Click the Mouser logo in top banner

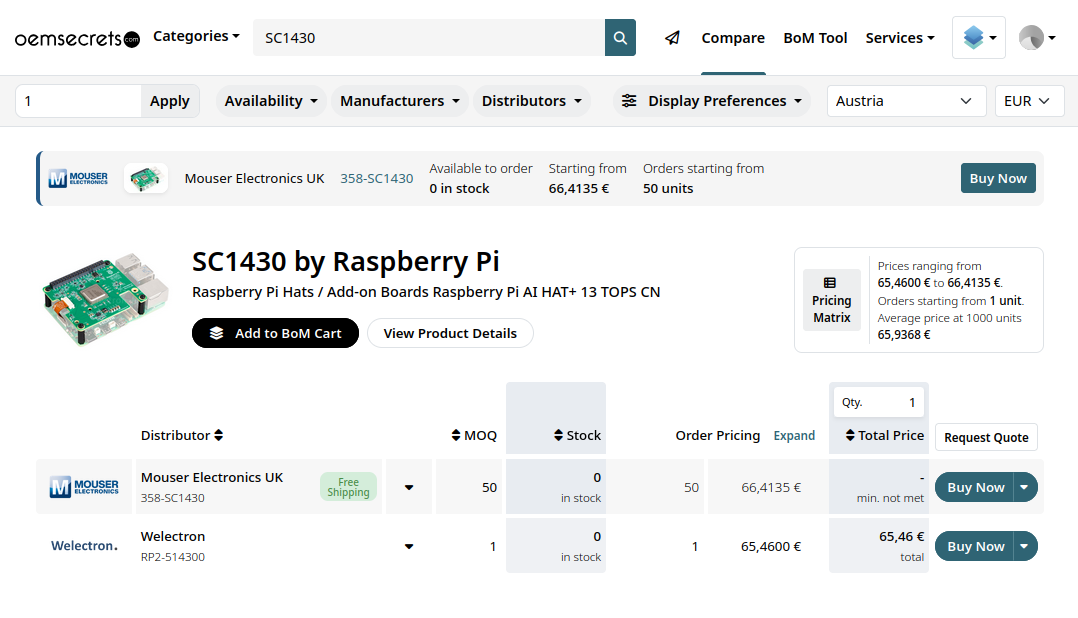pos(78,179)
